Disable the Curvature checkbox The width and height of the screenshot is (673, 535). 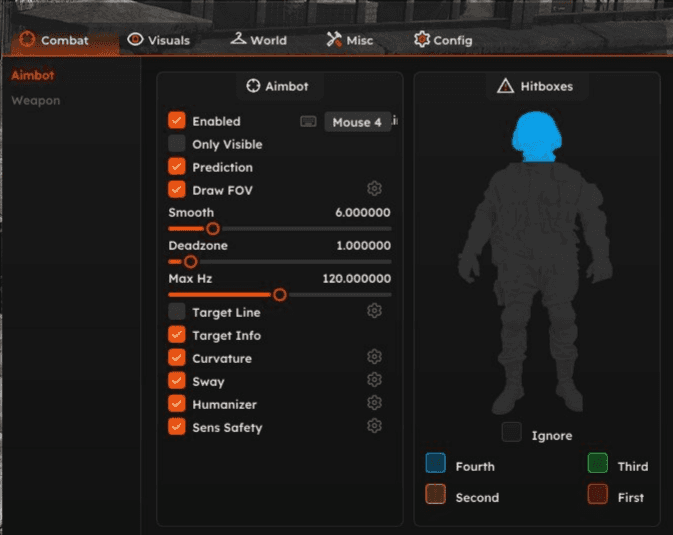[176, 358]
